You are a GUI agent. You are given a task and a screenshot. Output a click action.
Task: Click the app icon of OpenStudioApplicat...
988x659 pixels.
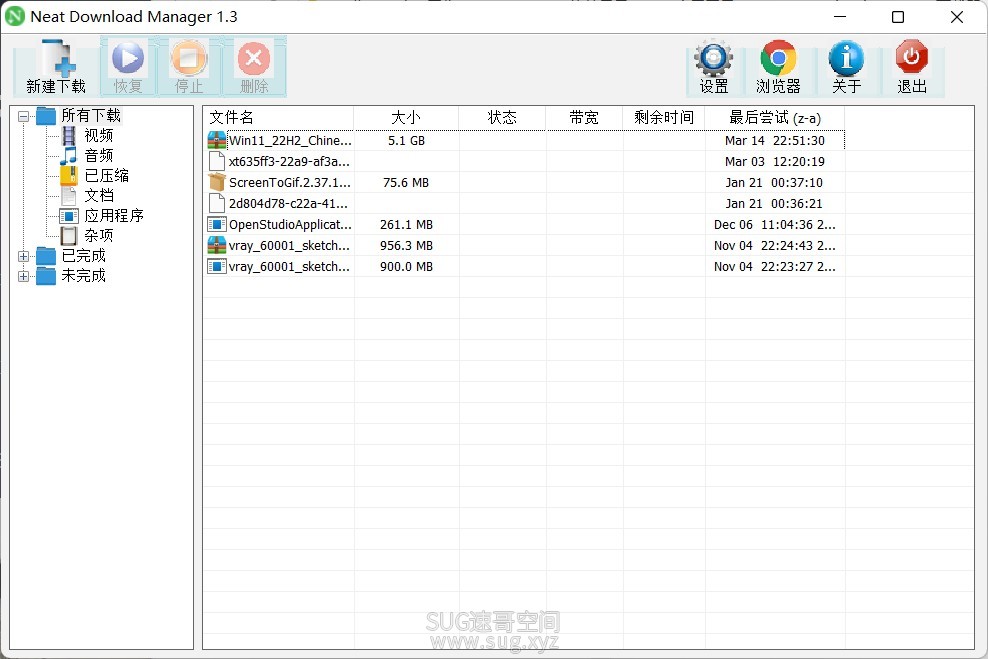(217, 224)
